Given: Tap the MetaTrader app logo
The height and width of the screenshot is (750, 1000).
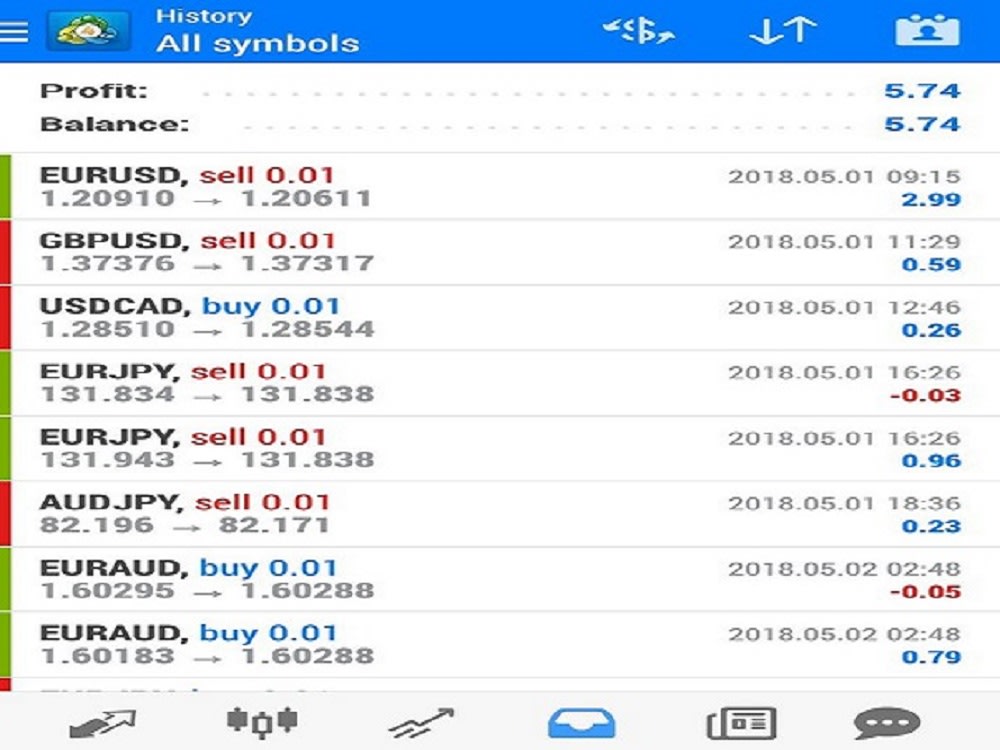Looking at the screenshot, I should pos(89,31).
